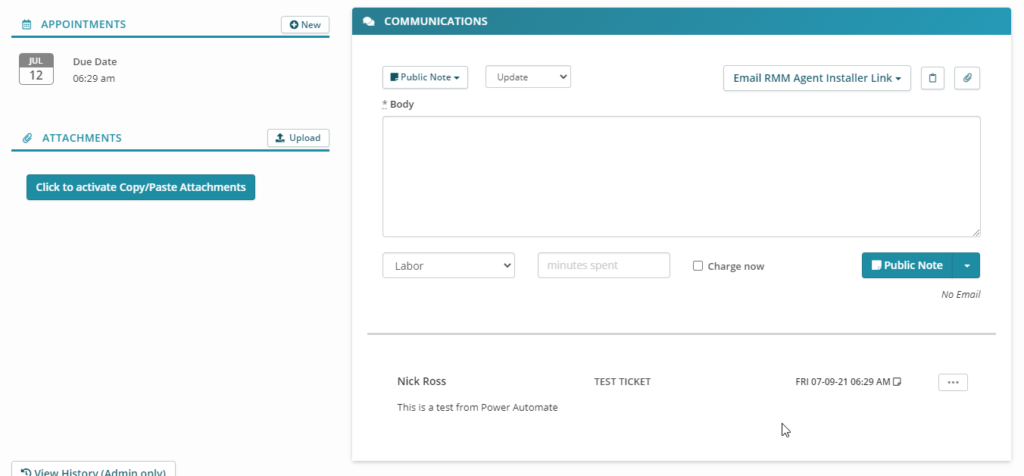Click the Communications speech bubble icon
Viewport: 1024px width, 476px height.
369,21
